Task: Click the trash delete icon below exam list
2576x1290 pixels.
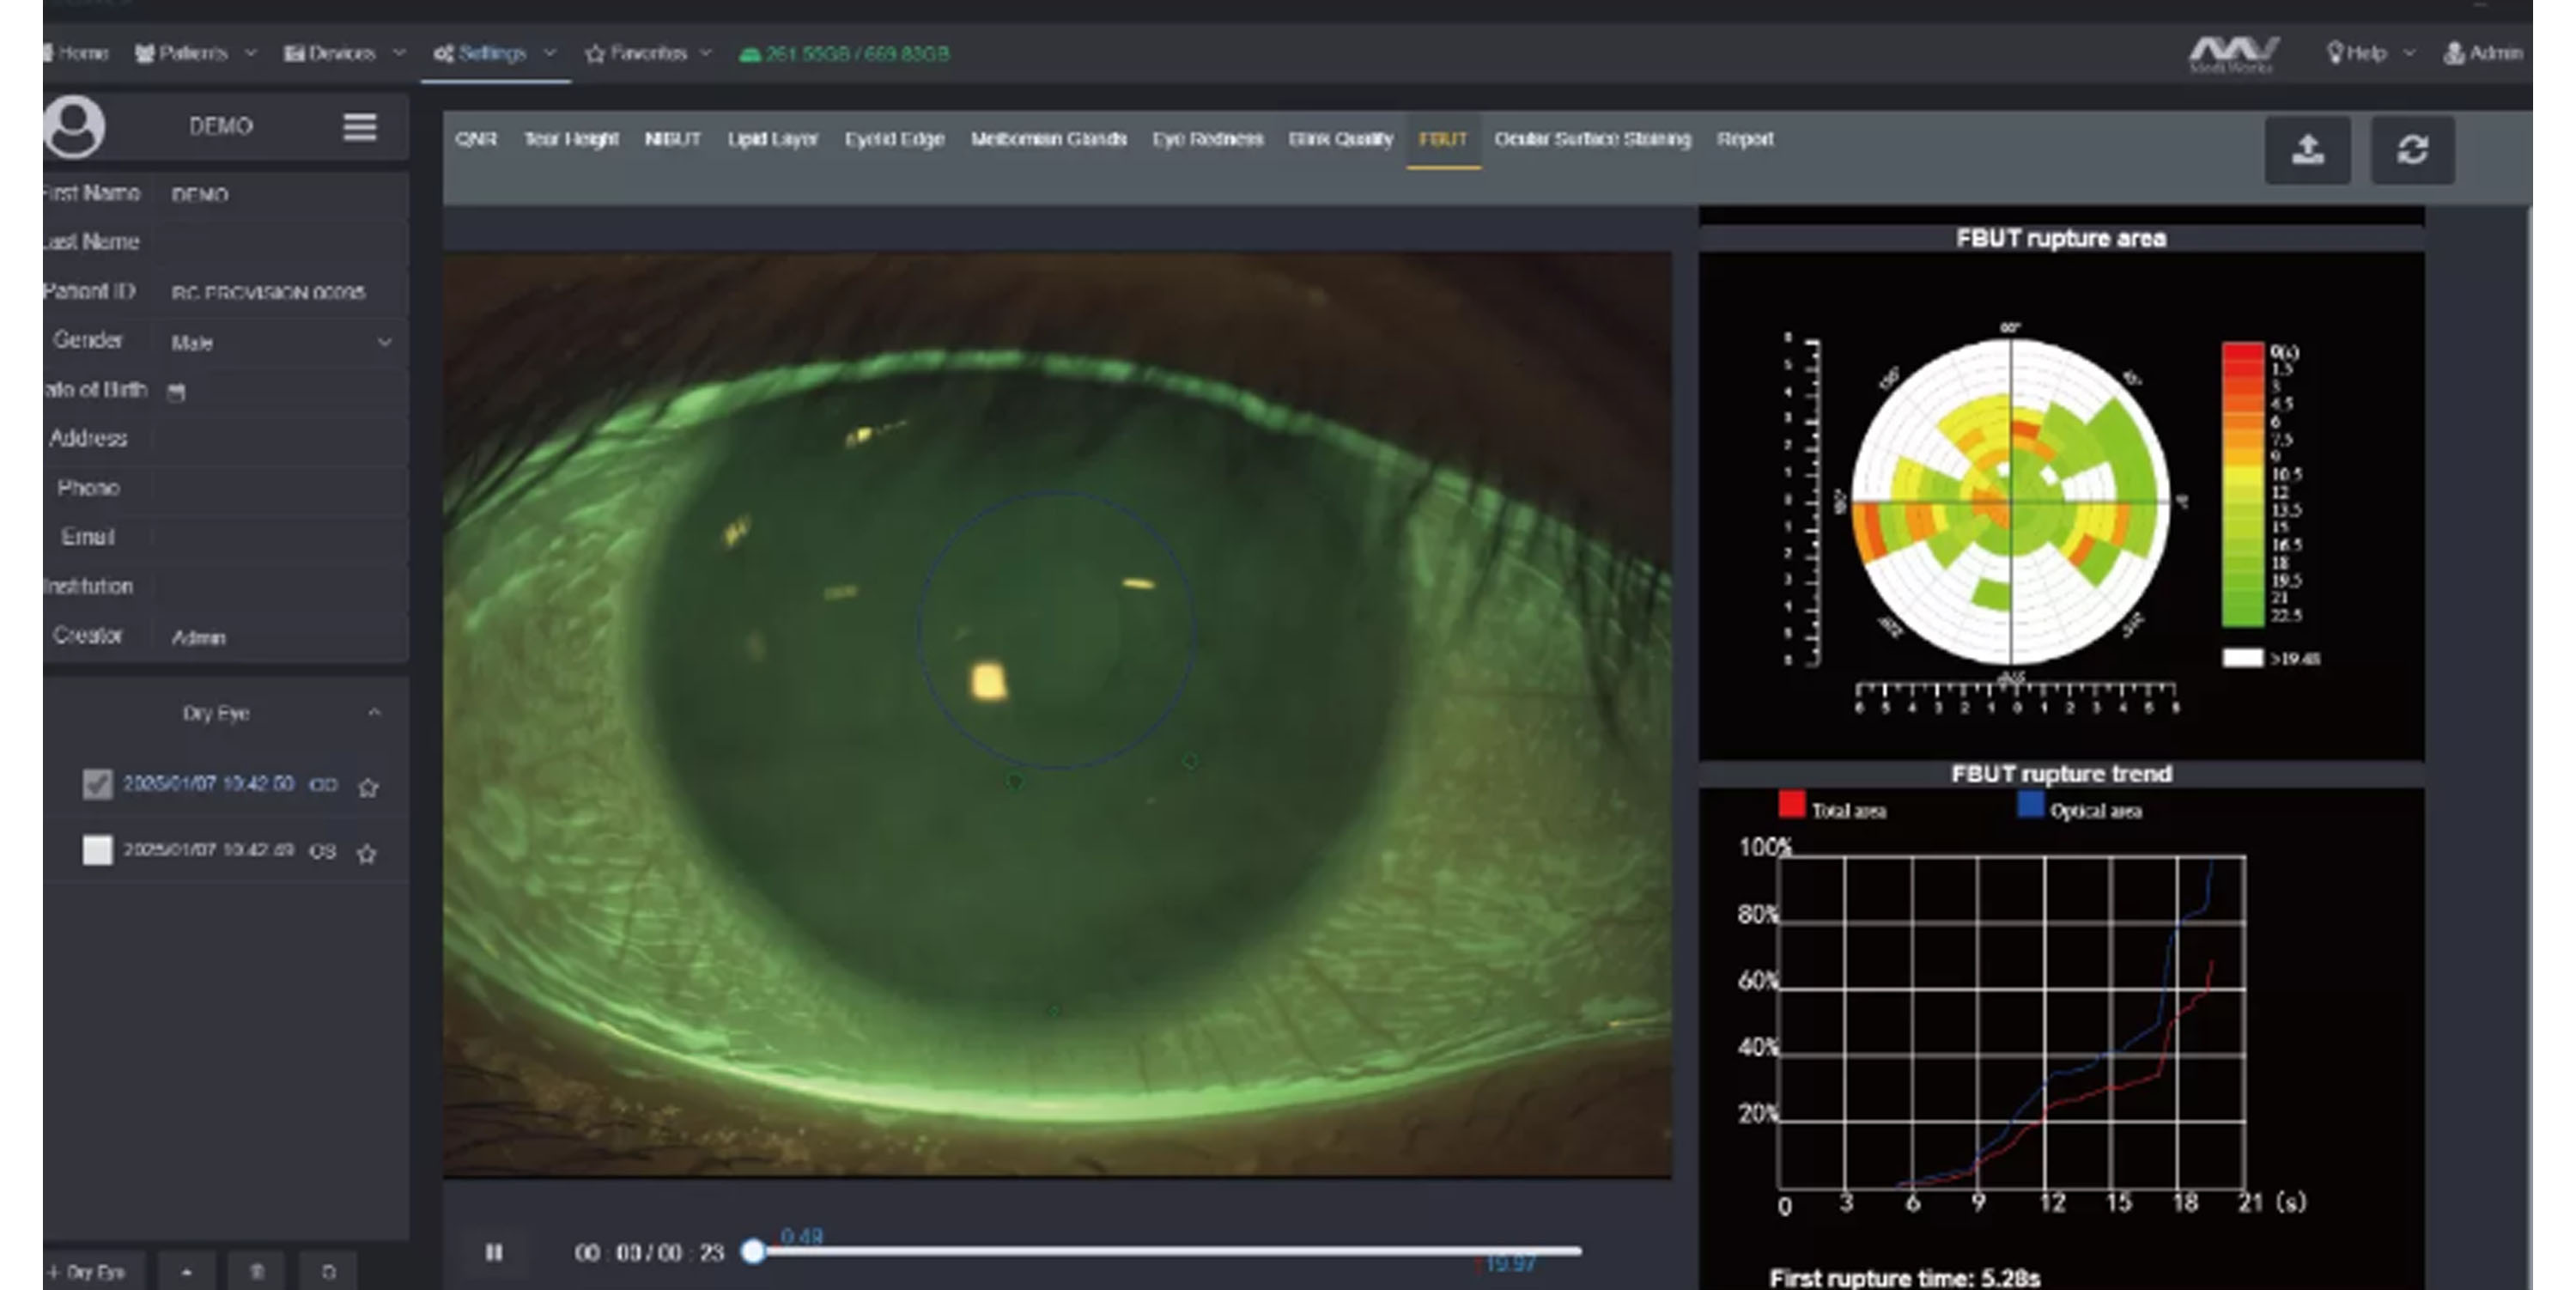Action: [x=257, y=1271]
